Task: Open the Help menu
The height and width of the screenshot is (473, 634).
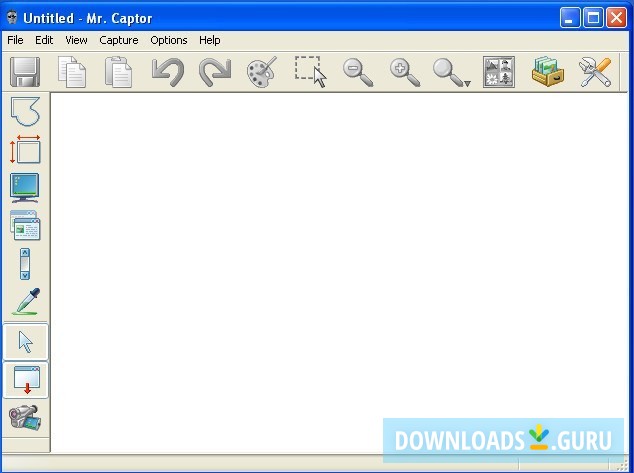Action: pyautogui.click(x=209, y=40)
